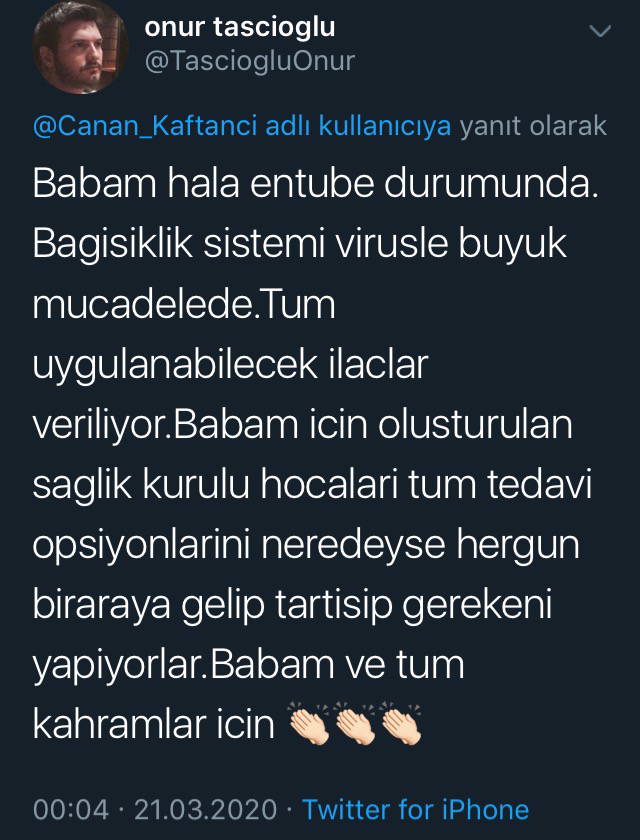Click the text "uygulanabilecek ilaclar"
The width and height of the screenshot is (640, 840).
coord(230,367)
